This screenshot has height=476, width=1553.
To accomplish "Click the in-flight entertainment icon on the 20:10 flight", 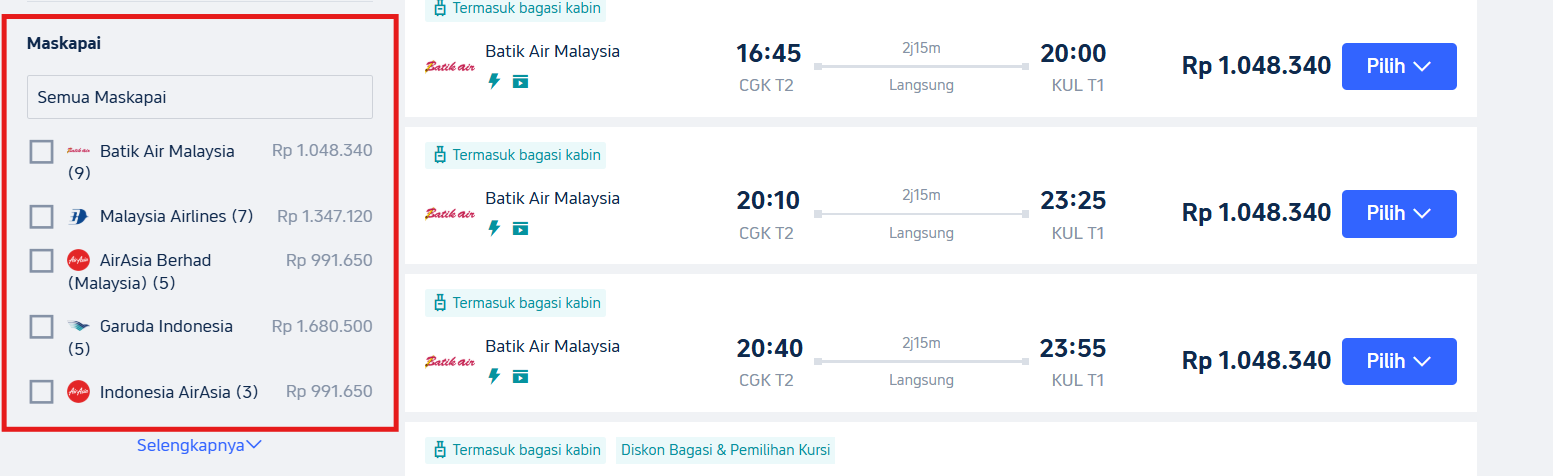I will (x=520, y=229).
